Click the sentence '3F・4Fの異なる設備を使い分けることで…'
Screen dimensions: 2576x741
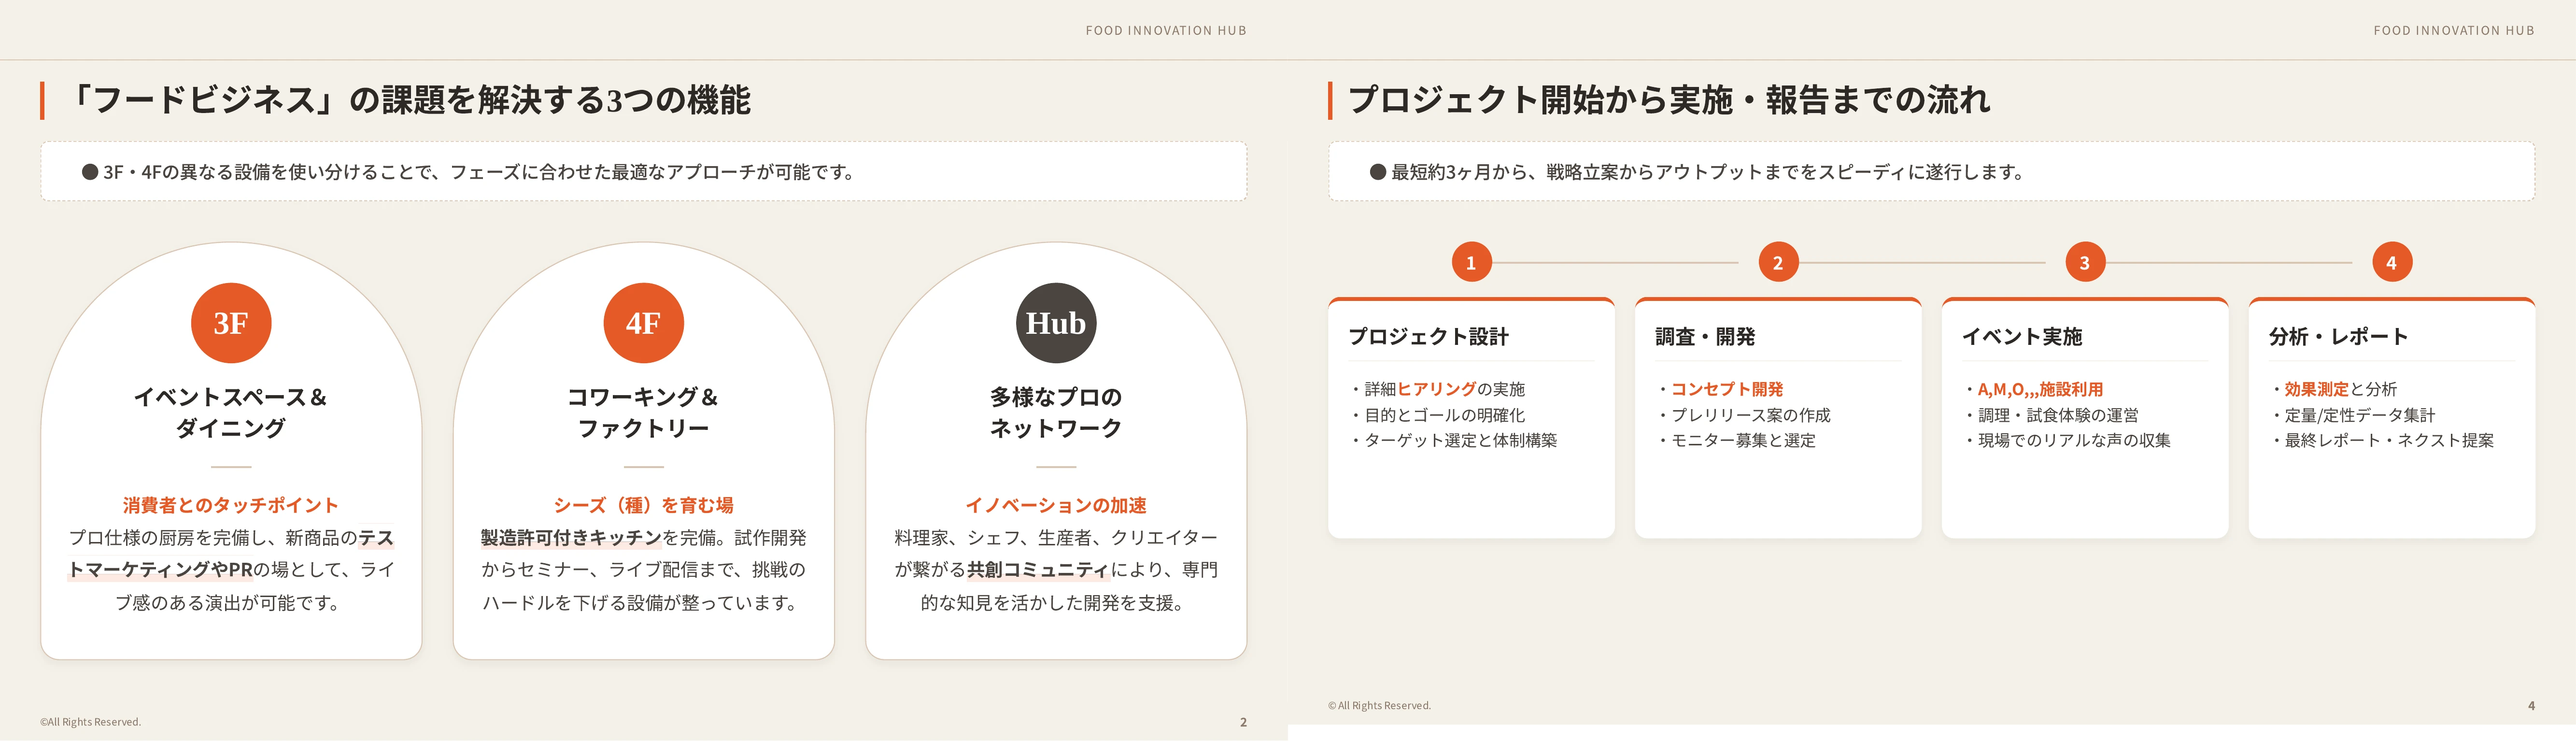pos(480,172)
